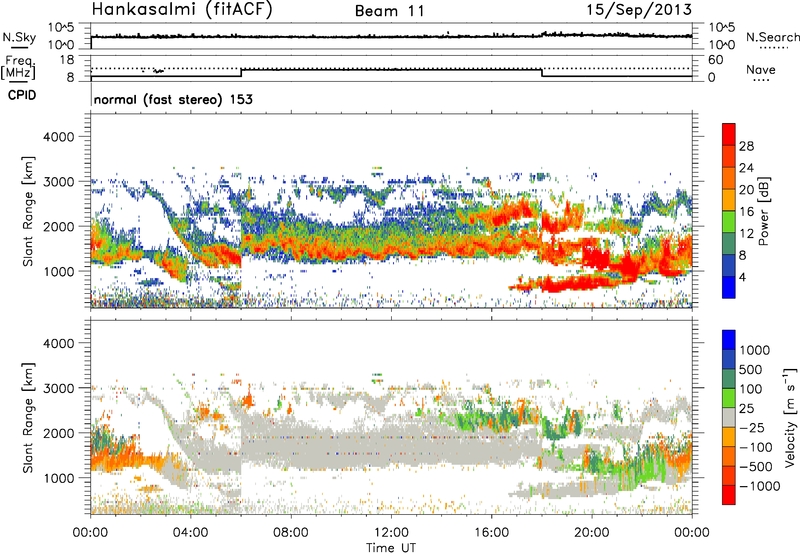Click the frequency step-up at 06:00 in Freq panel

click(x=241, y=73)
